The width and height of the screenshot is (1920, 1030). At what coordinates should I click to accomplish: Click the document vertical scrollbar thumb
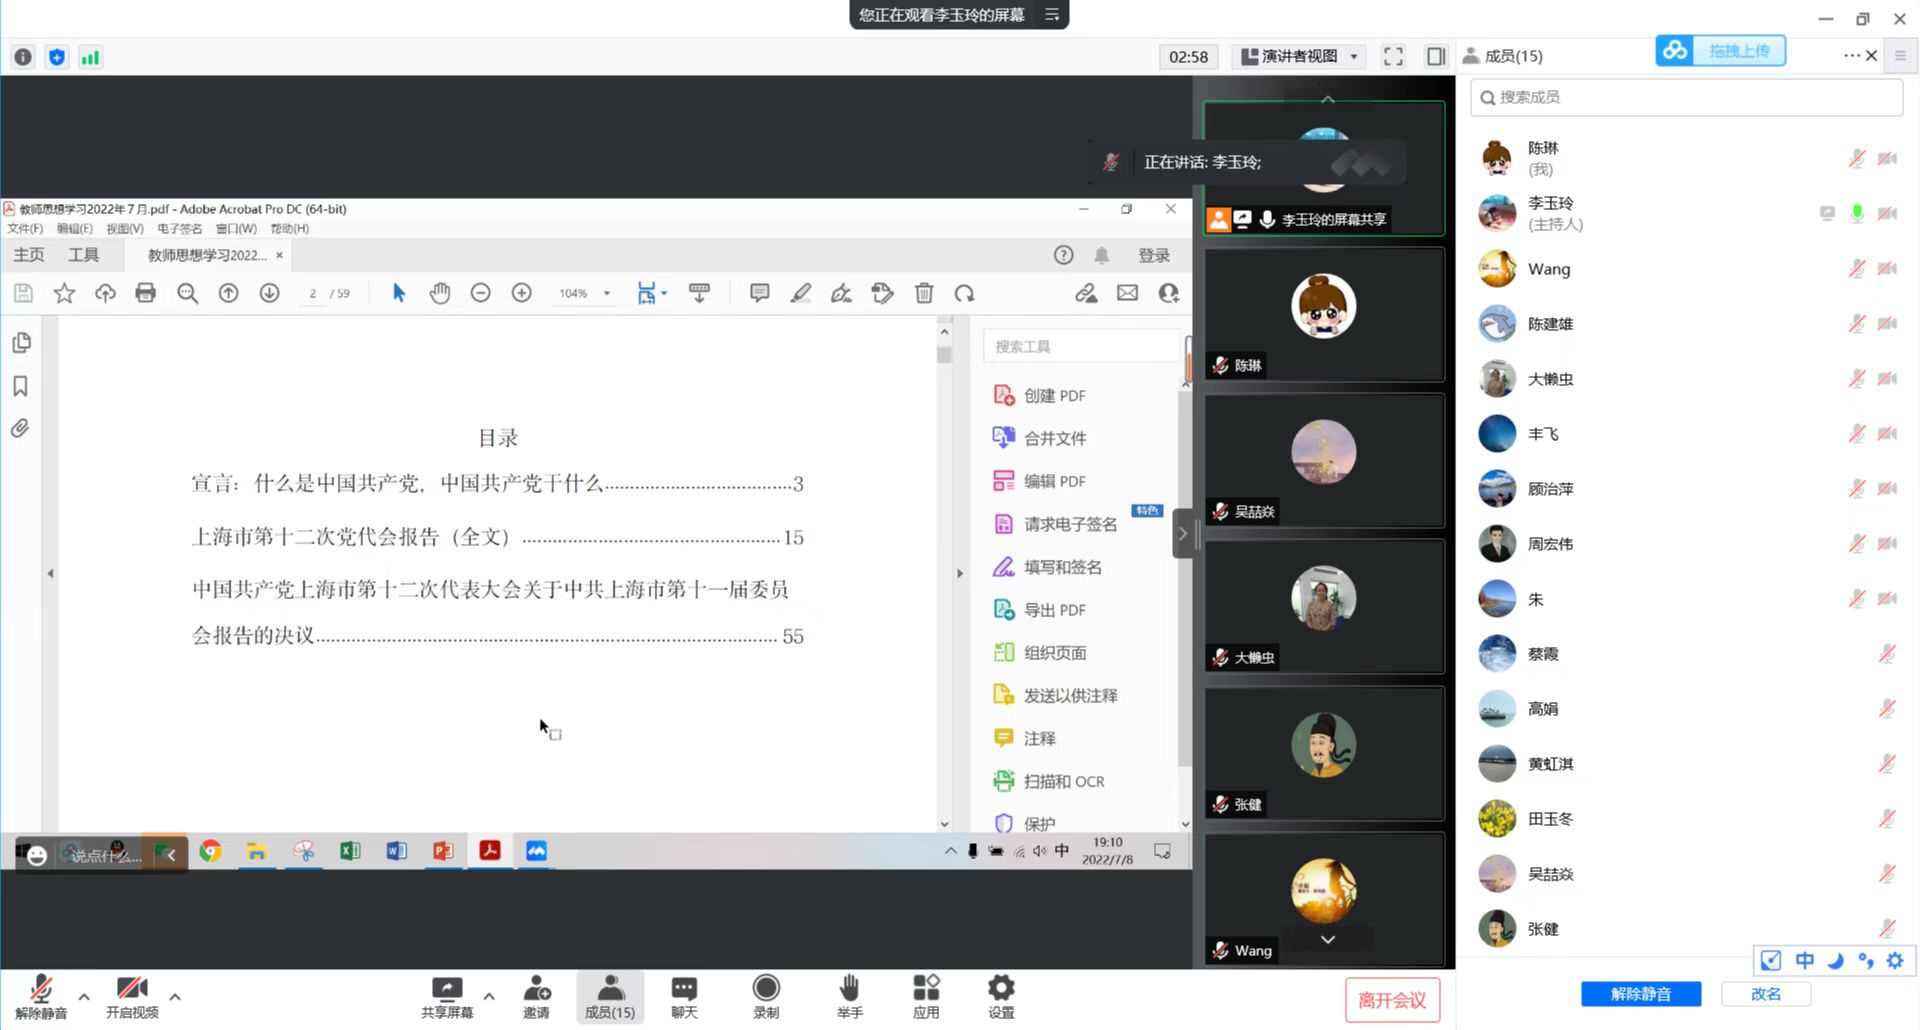[944, 354]
